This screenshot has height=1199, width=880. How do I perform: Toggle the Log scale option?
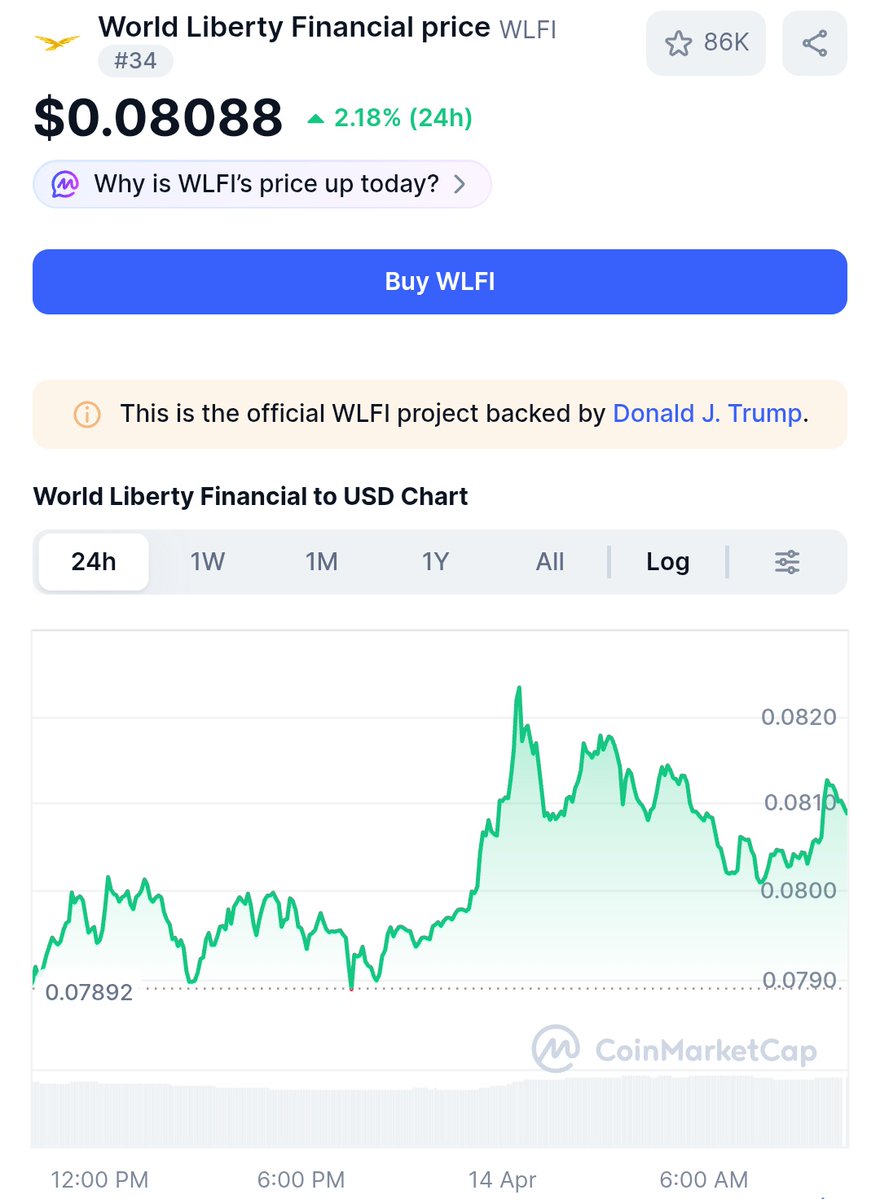click(667, 562)
